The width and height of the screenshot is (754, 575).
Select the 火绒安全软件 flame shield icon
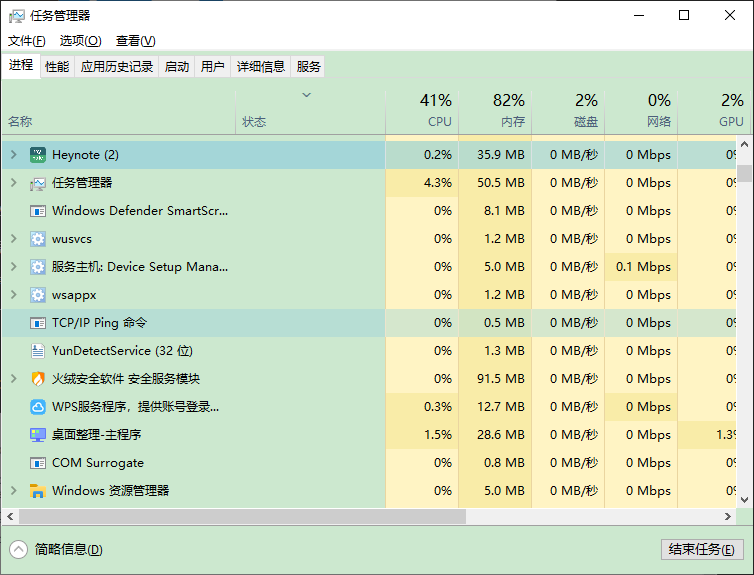(x=38, y=379)
